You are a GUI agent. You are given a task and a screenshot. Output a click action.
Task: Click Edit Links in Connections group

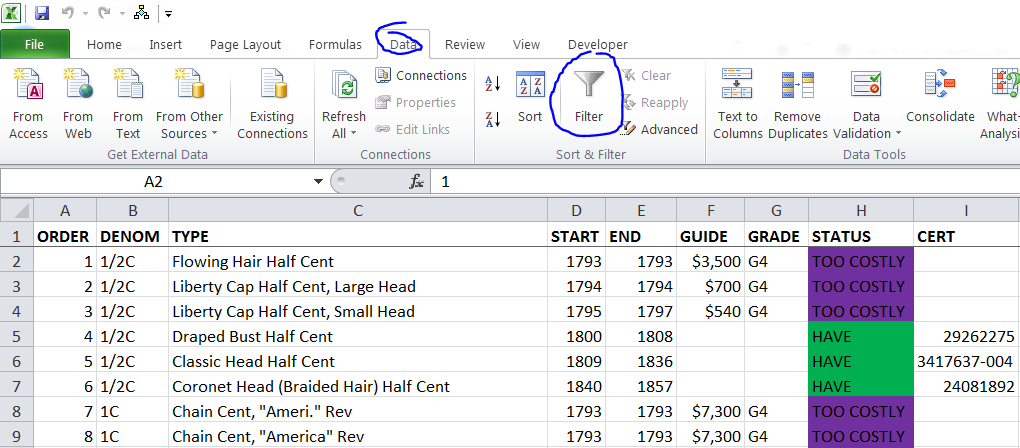tap(413, 129)
